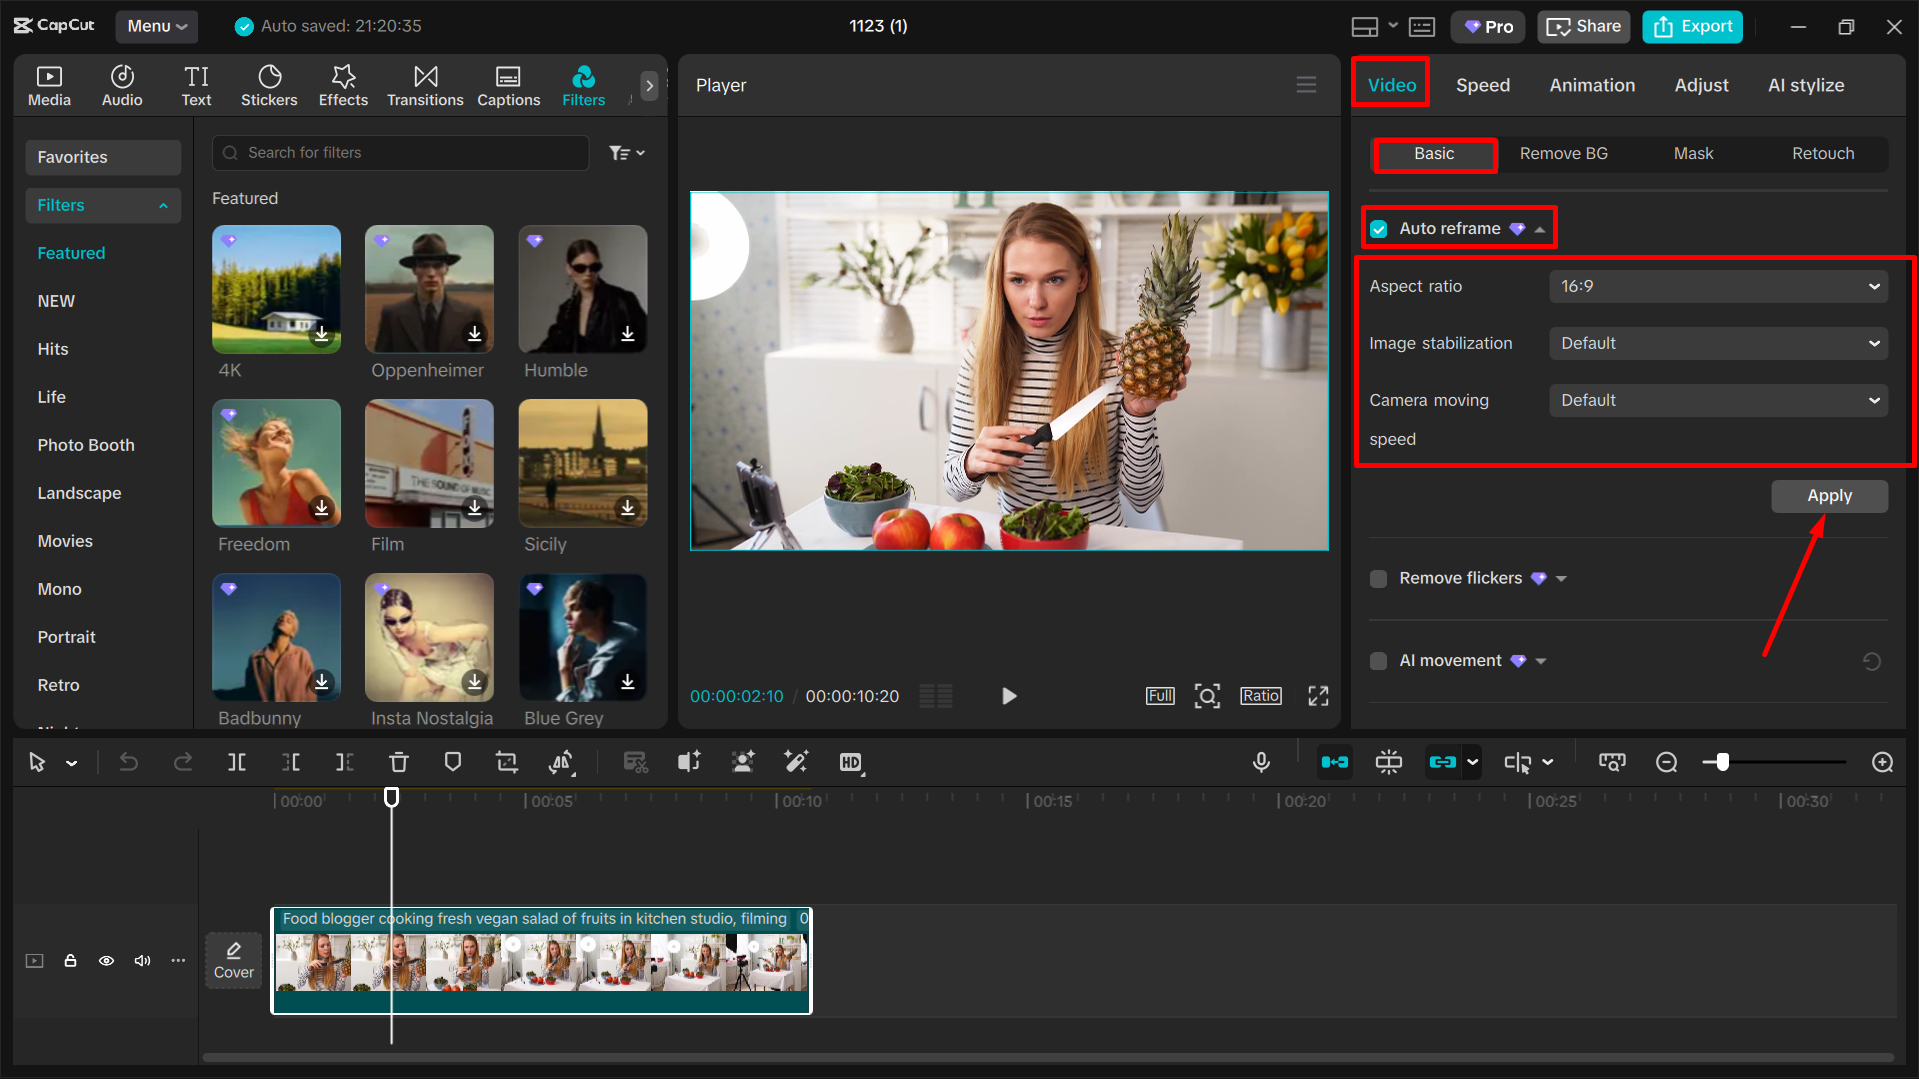Collapse the Filters section in the sidebar
This screenshot has width=1919, height=1079.
tap(163, 205)
